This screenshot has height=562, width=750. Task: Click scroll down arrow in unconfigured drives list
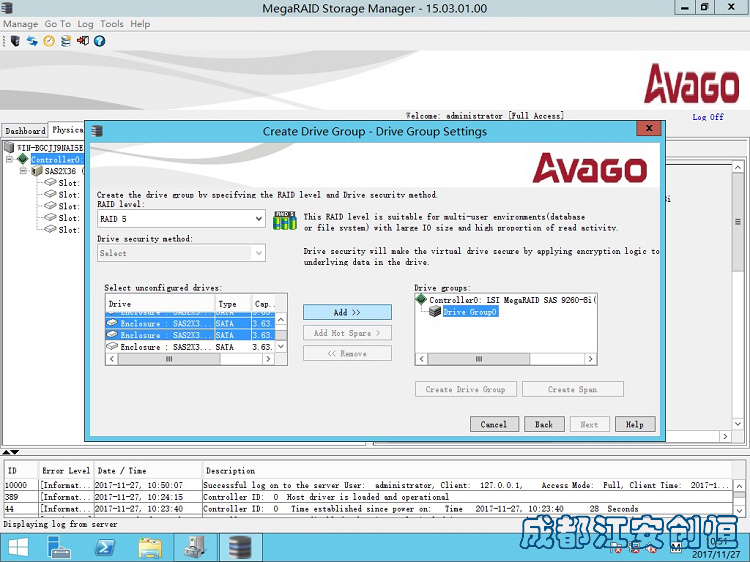281,346
